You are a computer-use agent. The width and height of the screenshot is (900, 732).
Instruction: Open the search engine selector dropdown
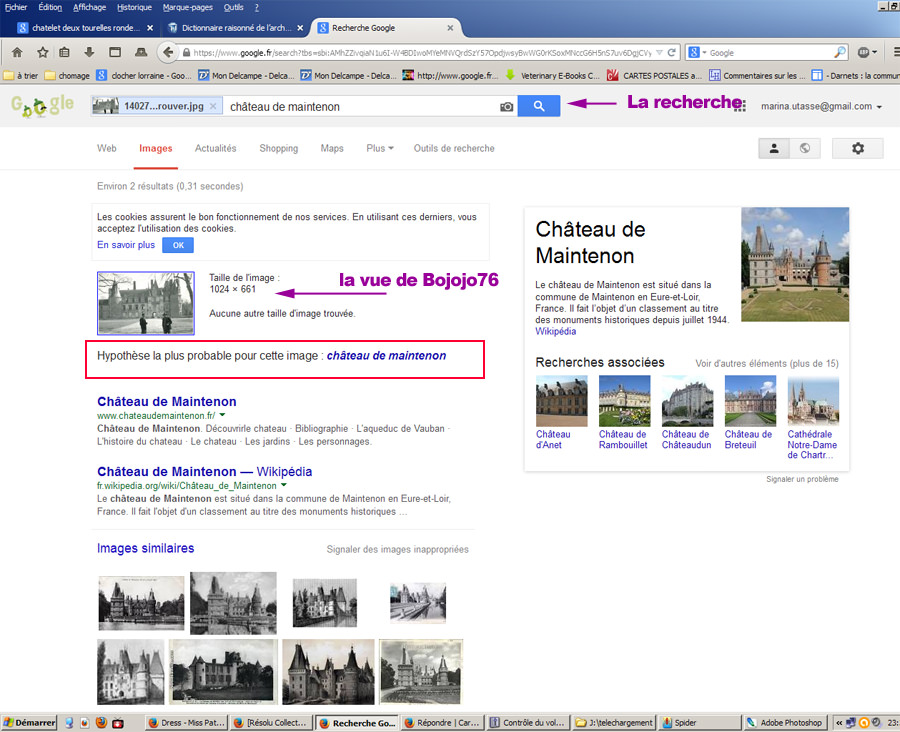[x=697, y=52]
